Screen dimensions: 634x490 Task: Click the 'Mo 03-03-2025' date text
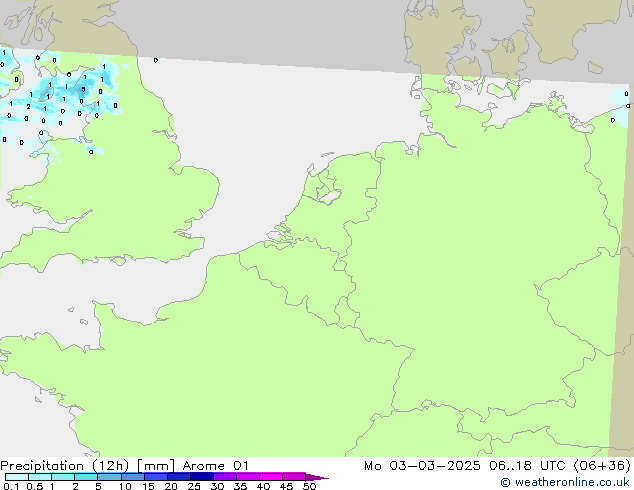(x=422, y=466)
